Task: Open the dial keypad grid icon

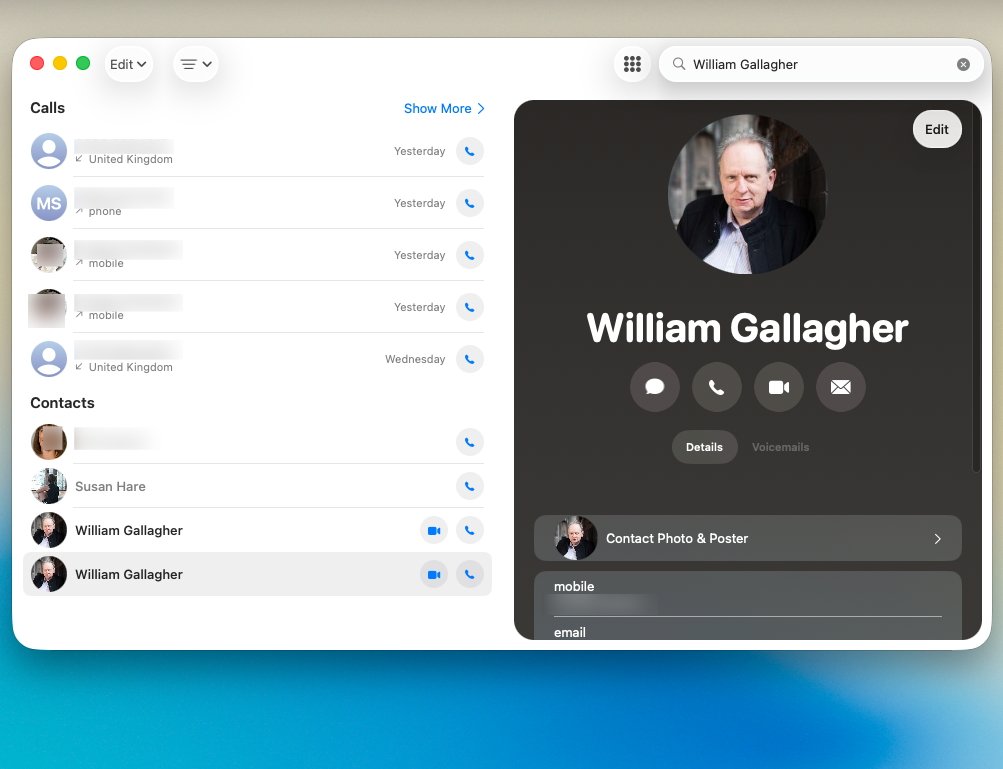Action: click(x=632, y=64)
